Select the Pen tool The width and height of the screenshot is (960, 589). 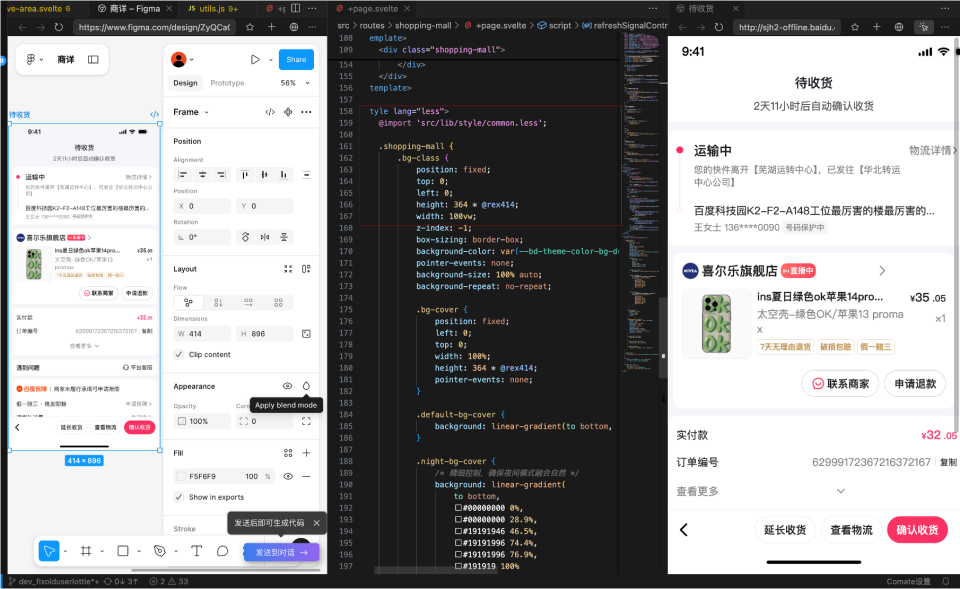tap(160, 551)
